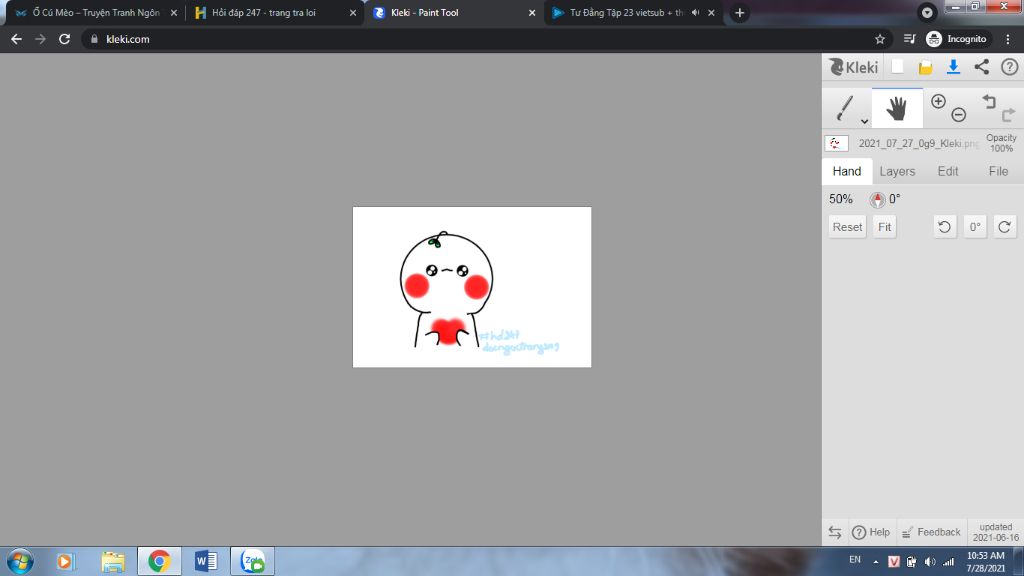Open a new browser tab

point(739,12)
